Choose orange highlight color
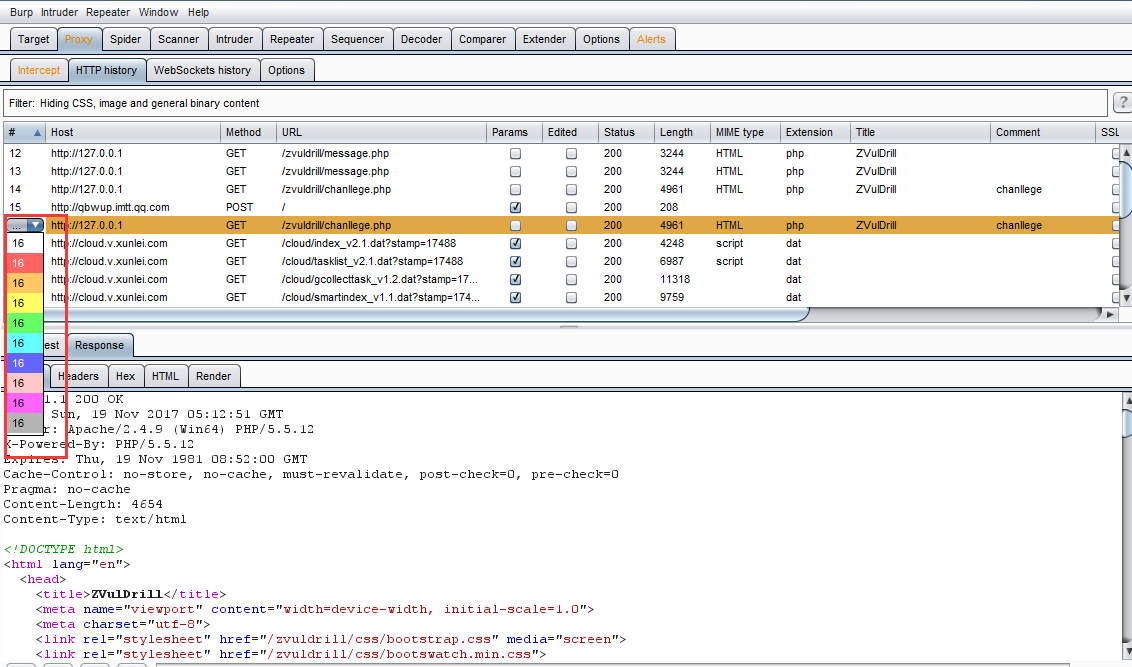1132x667 pixels. point(25,283)
